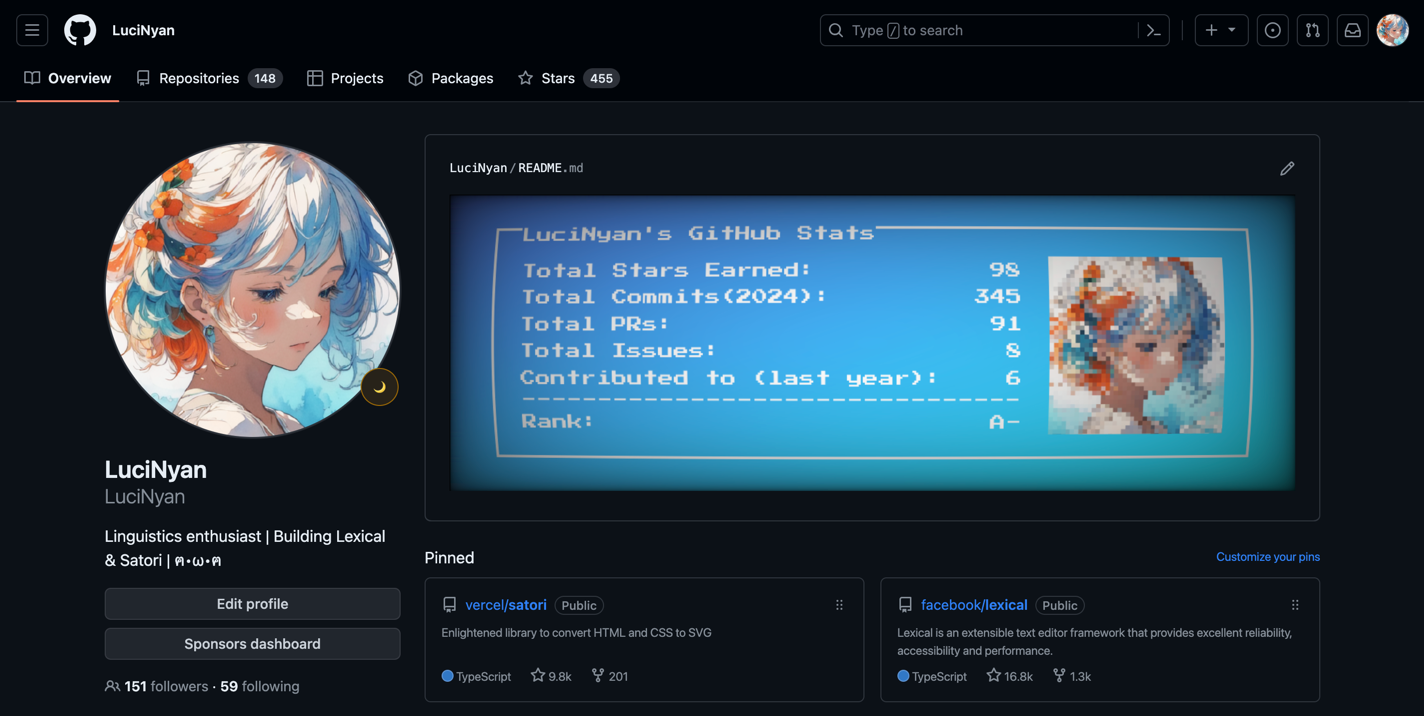Click the Edit profile button
This screenshot has width=1424, height=716.
click(252, 604)
